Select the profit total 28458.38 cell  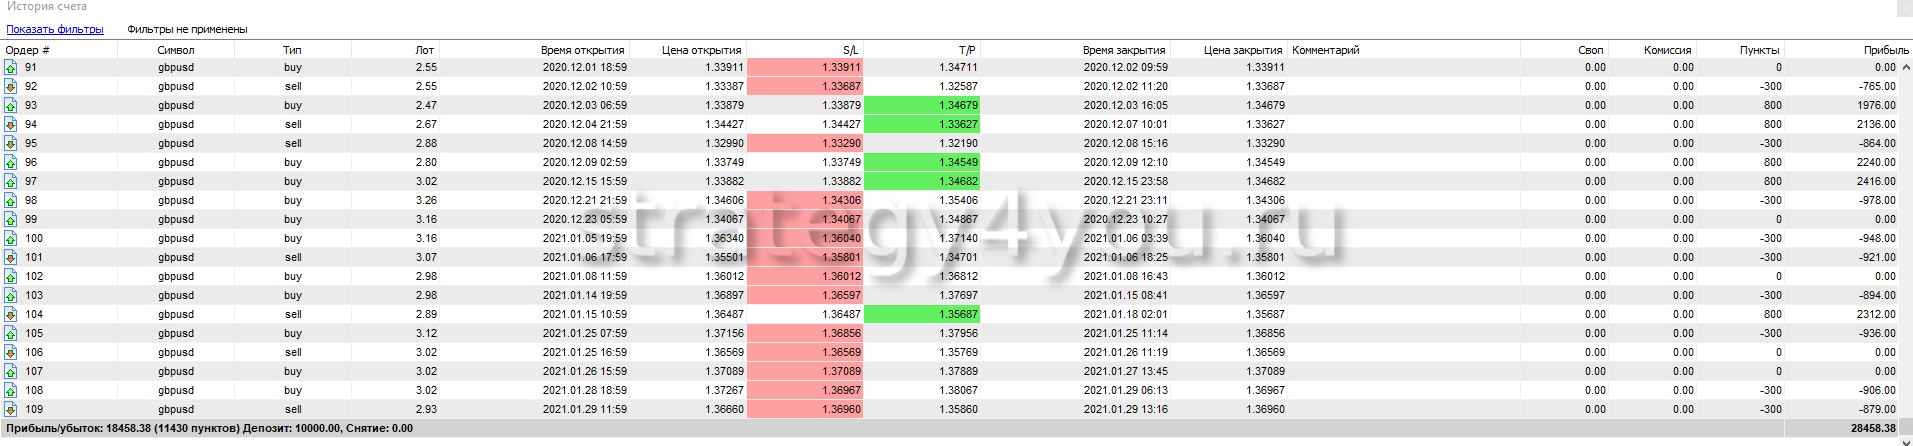[1873, 428]
